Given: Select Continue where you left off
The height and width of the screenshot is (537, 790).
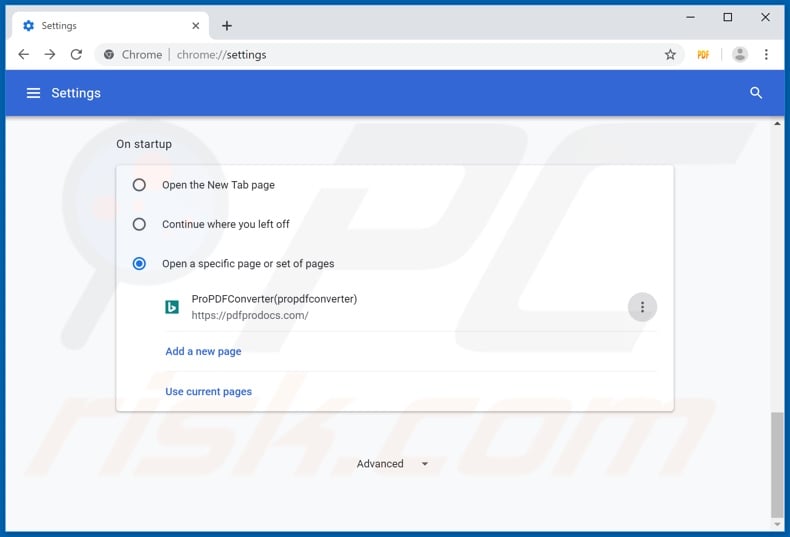Looking at the screenshot, I should coord(139,224).
